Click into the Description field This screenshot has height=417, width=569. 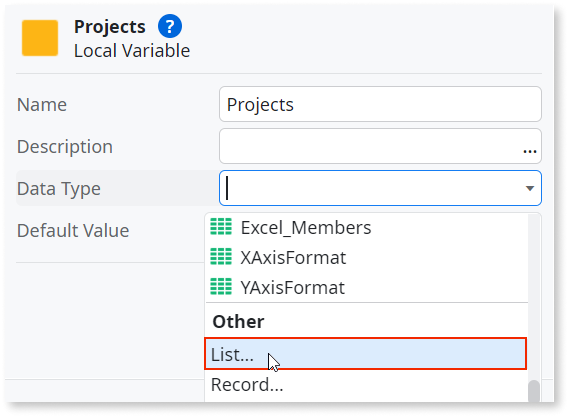pos(380,146)
